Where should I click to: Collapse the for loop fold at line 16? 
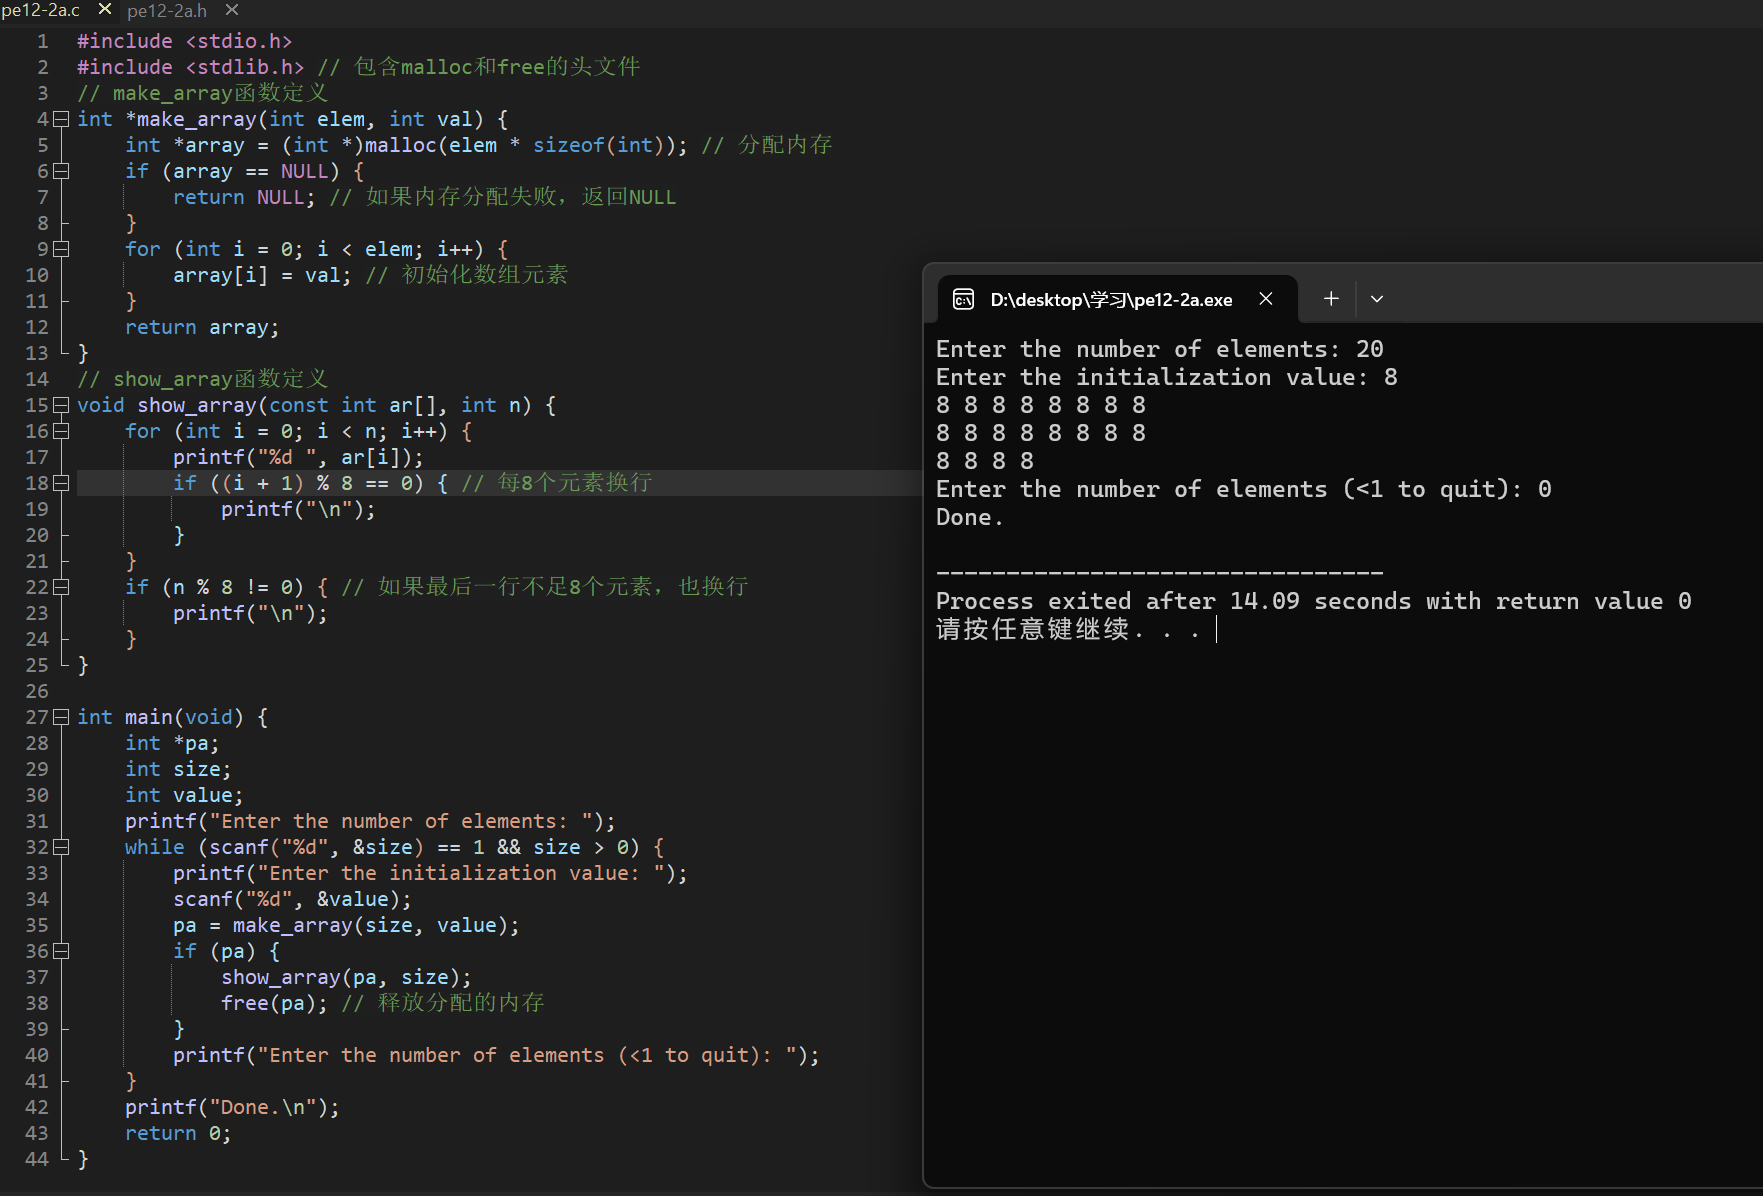[61, 431]
